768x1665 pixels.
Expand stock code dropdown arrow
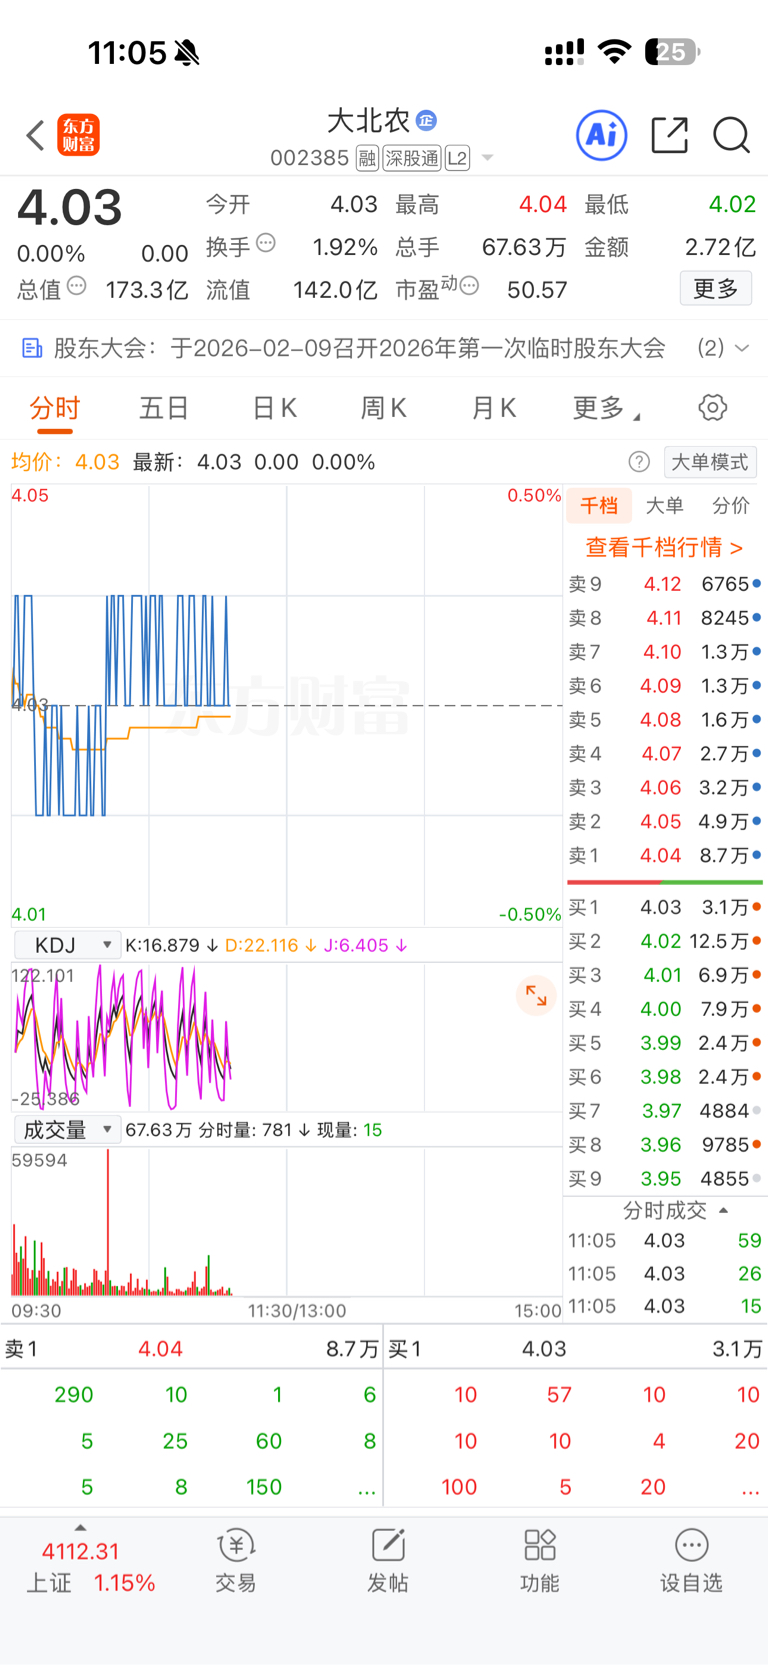tap(488, 158)
